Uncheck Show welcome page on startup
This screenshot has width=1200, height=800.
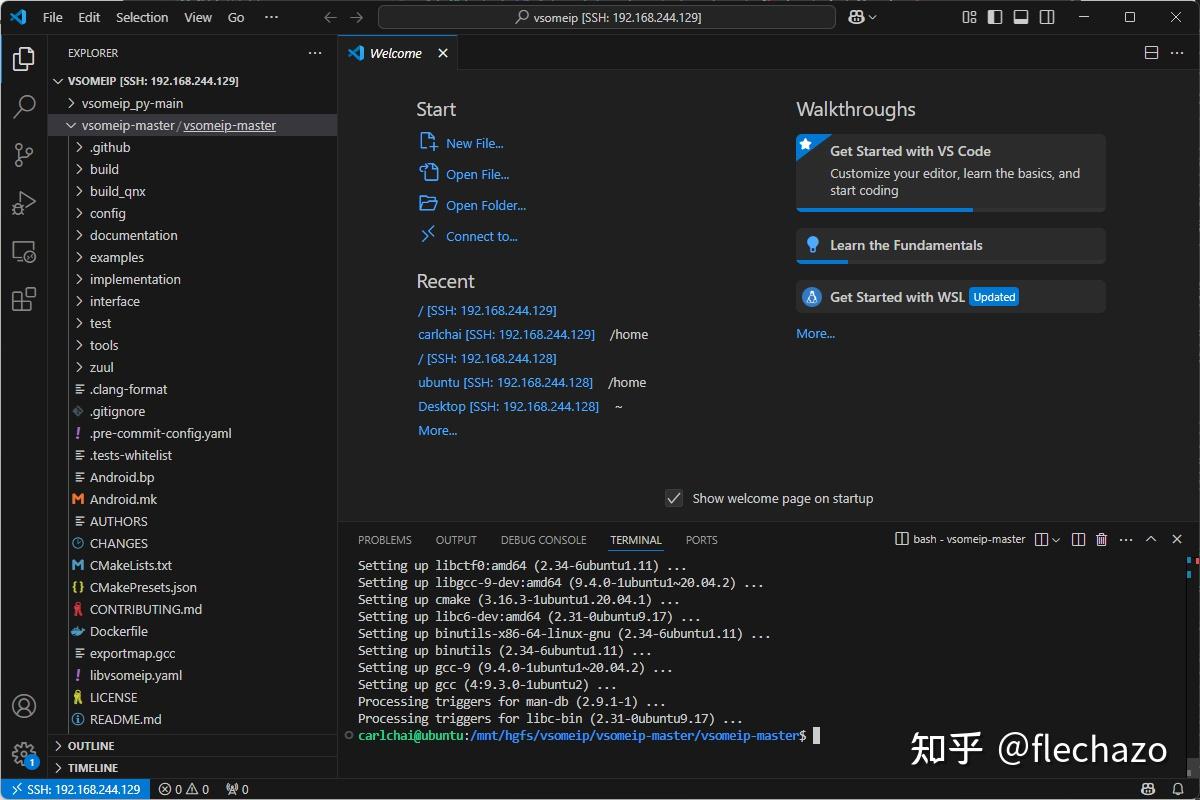coord(674,497)
